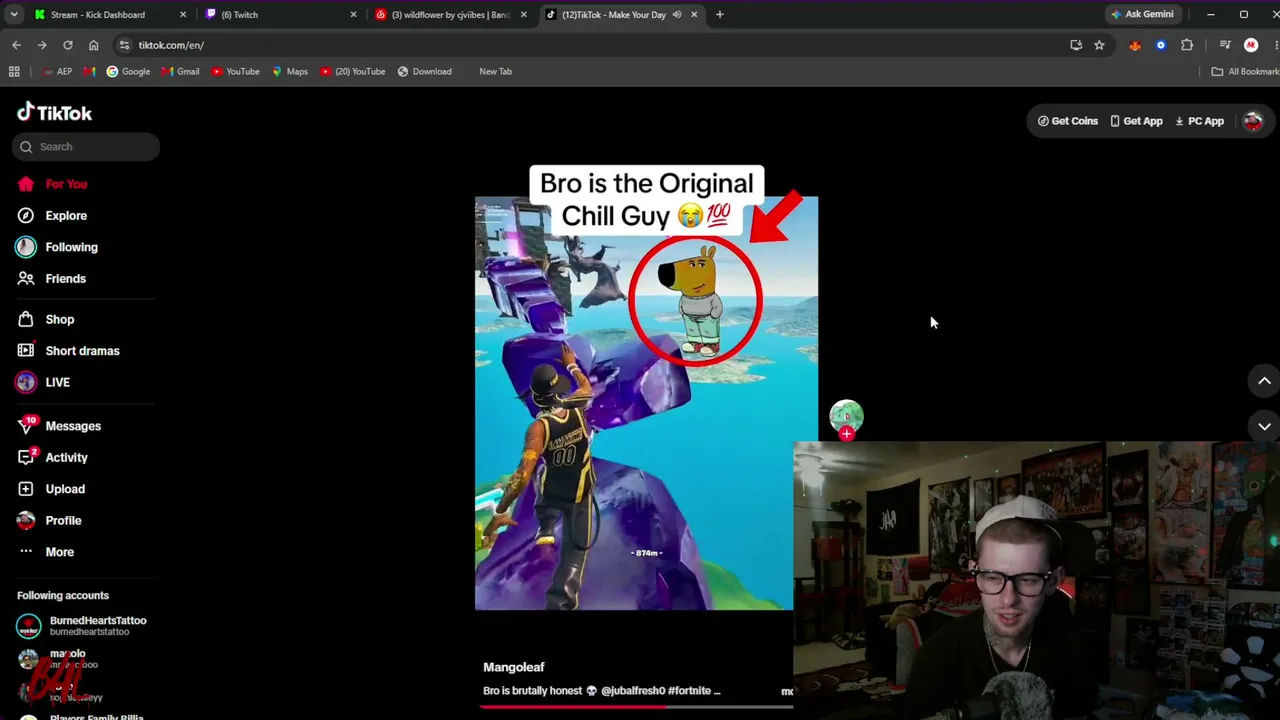Screen dimensions: 1280x720
Task: Click the #fortnite hashtag in caption
Action: 690,691
